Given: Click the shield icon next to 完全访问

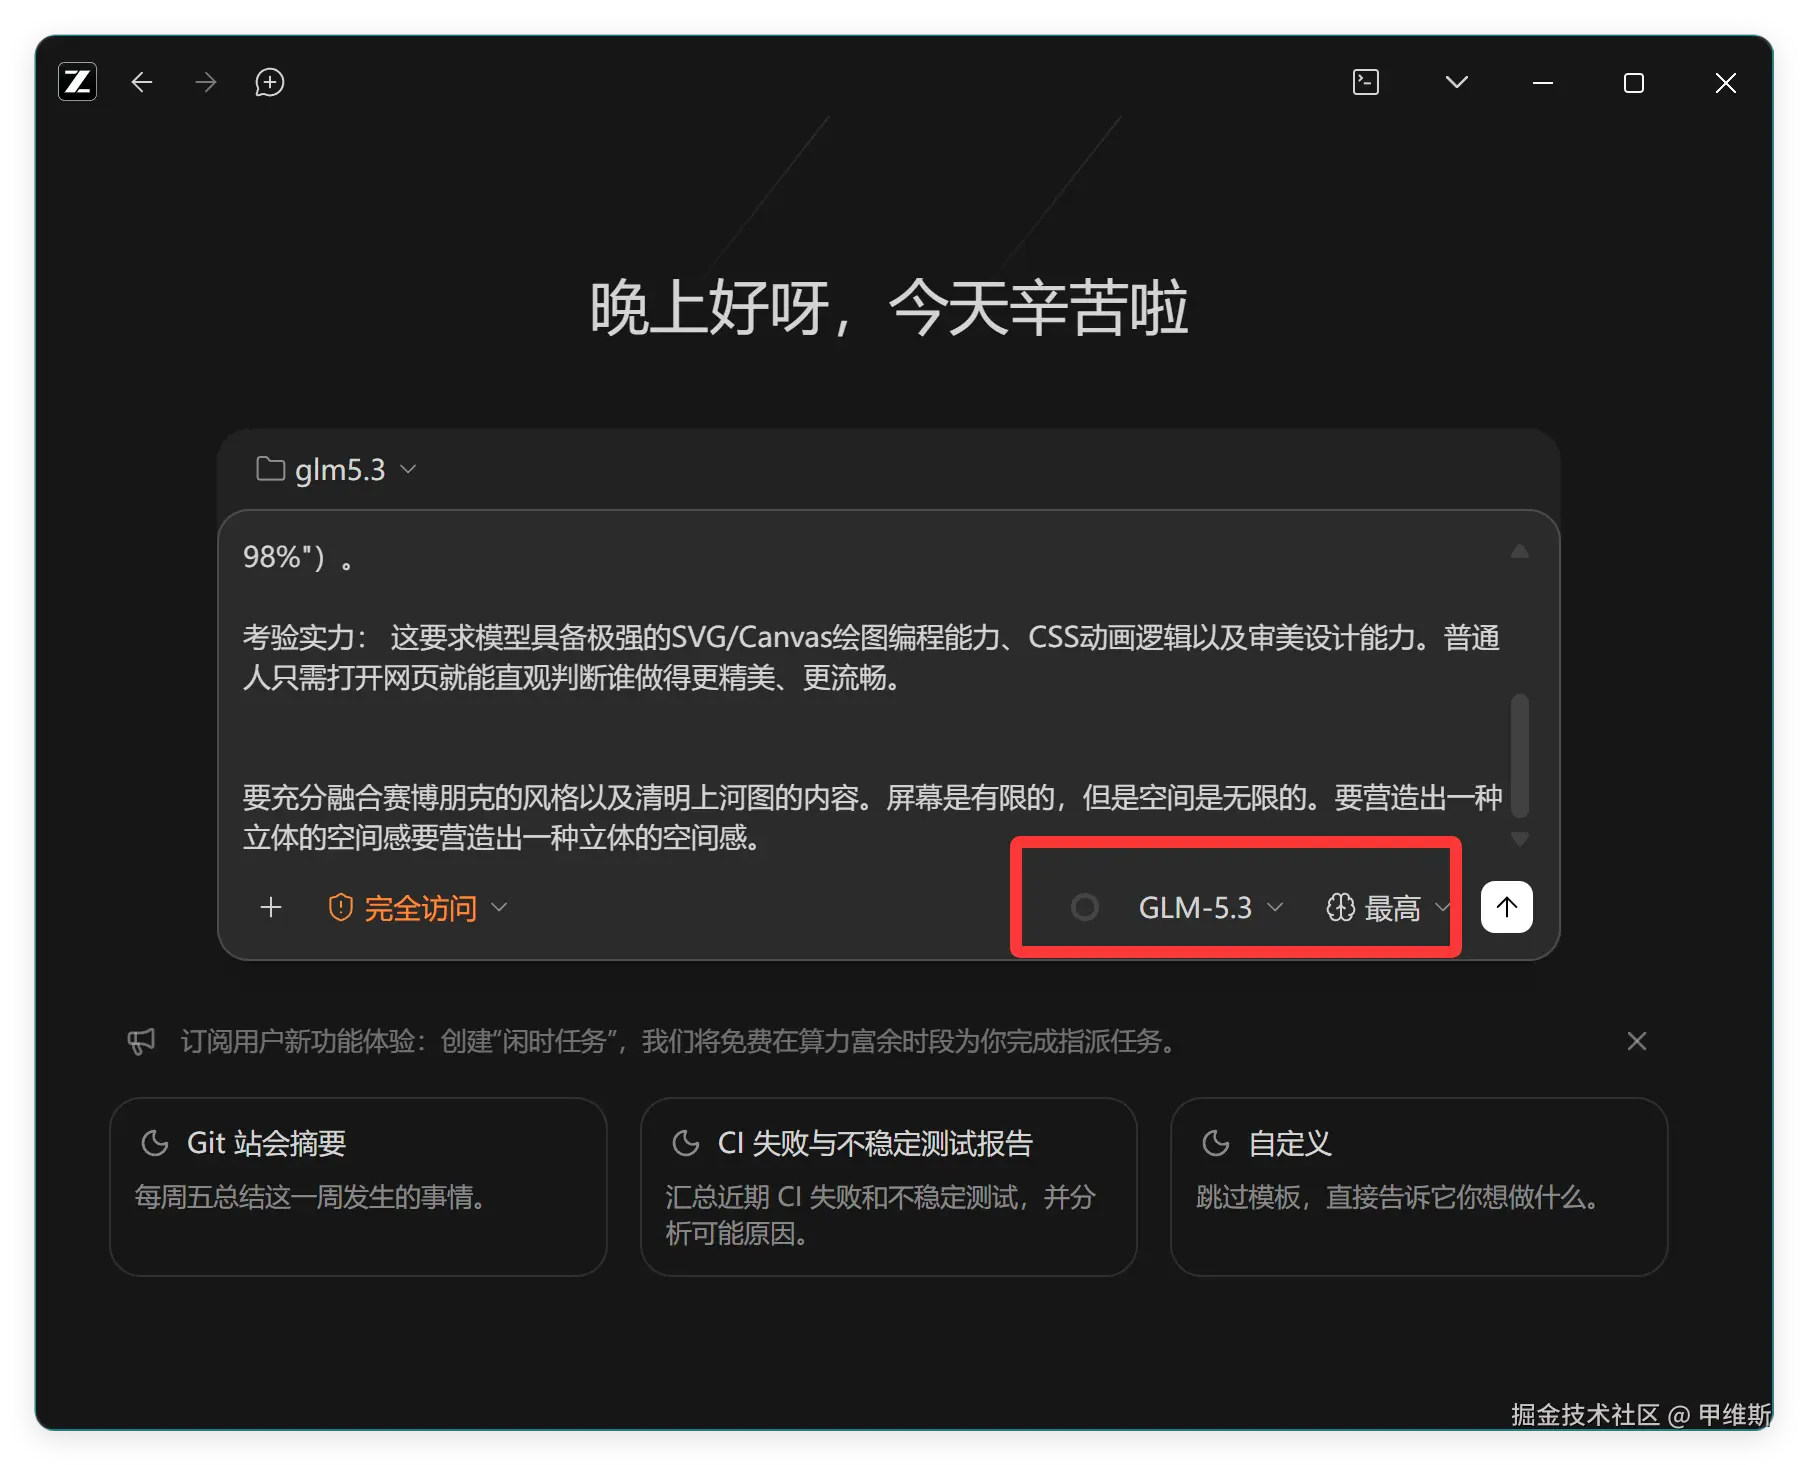Looking at the screenshot, I should pos(340,907).
